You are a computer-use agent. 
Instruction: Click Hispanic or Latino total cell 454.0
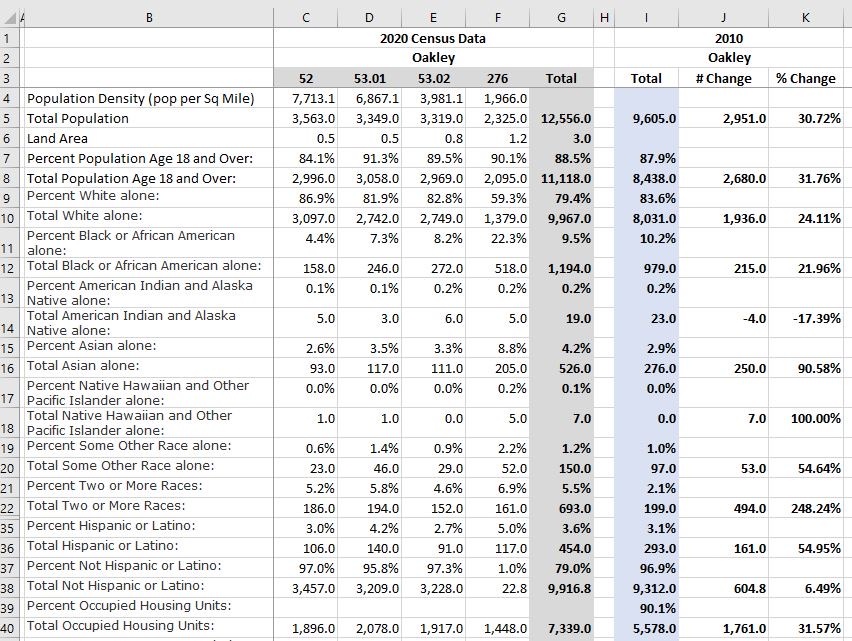(561, 549)
